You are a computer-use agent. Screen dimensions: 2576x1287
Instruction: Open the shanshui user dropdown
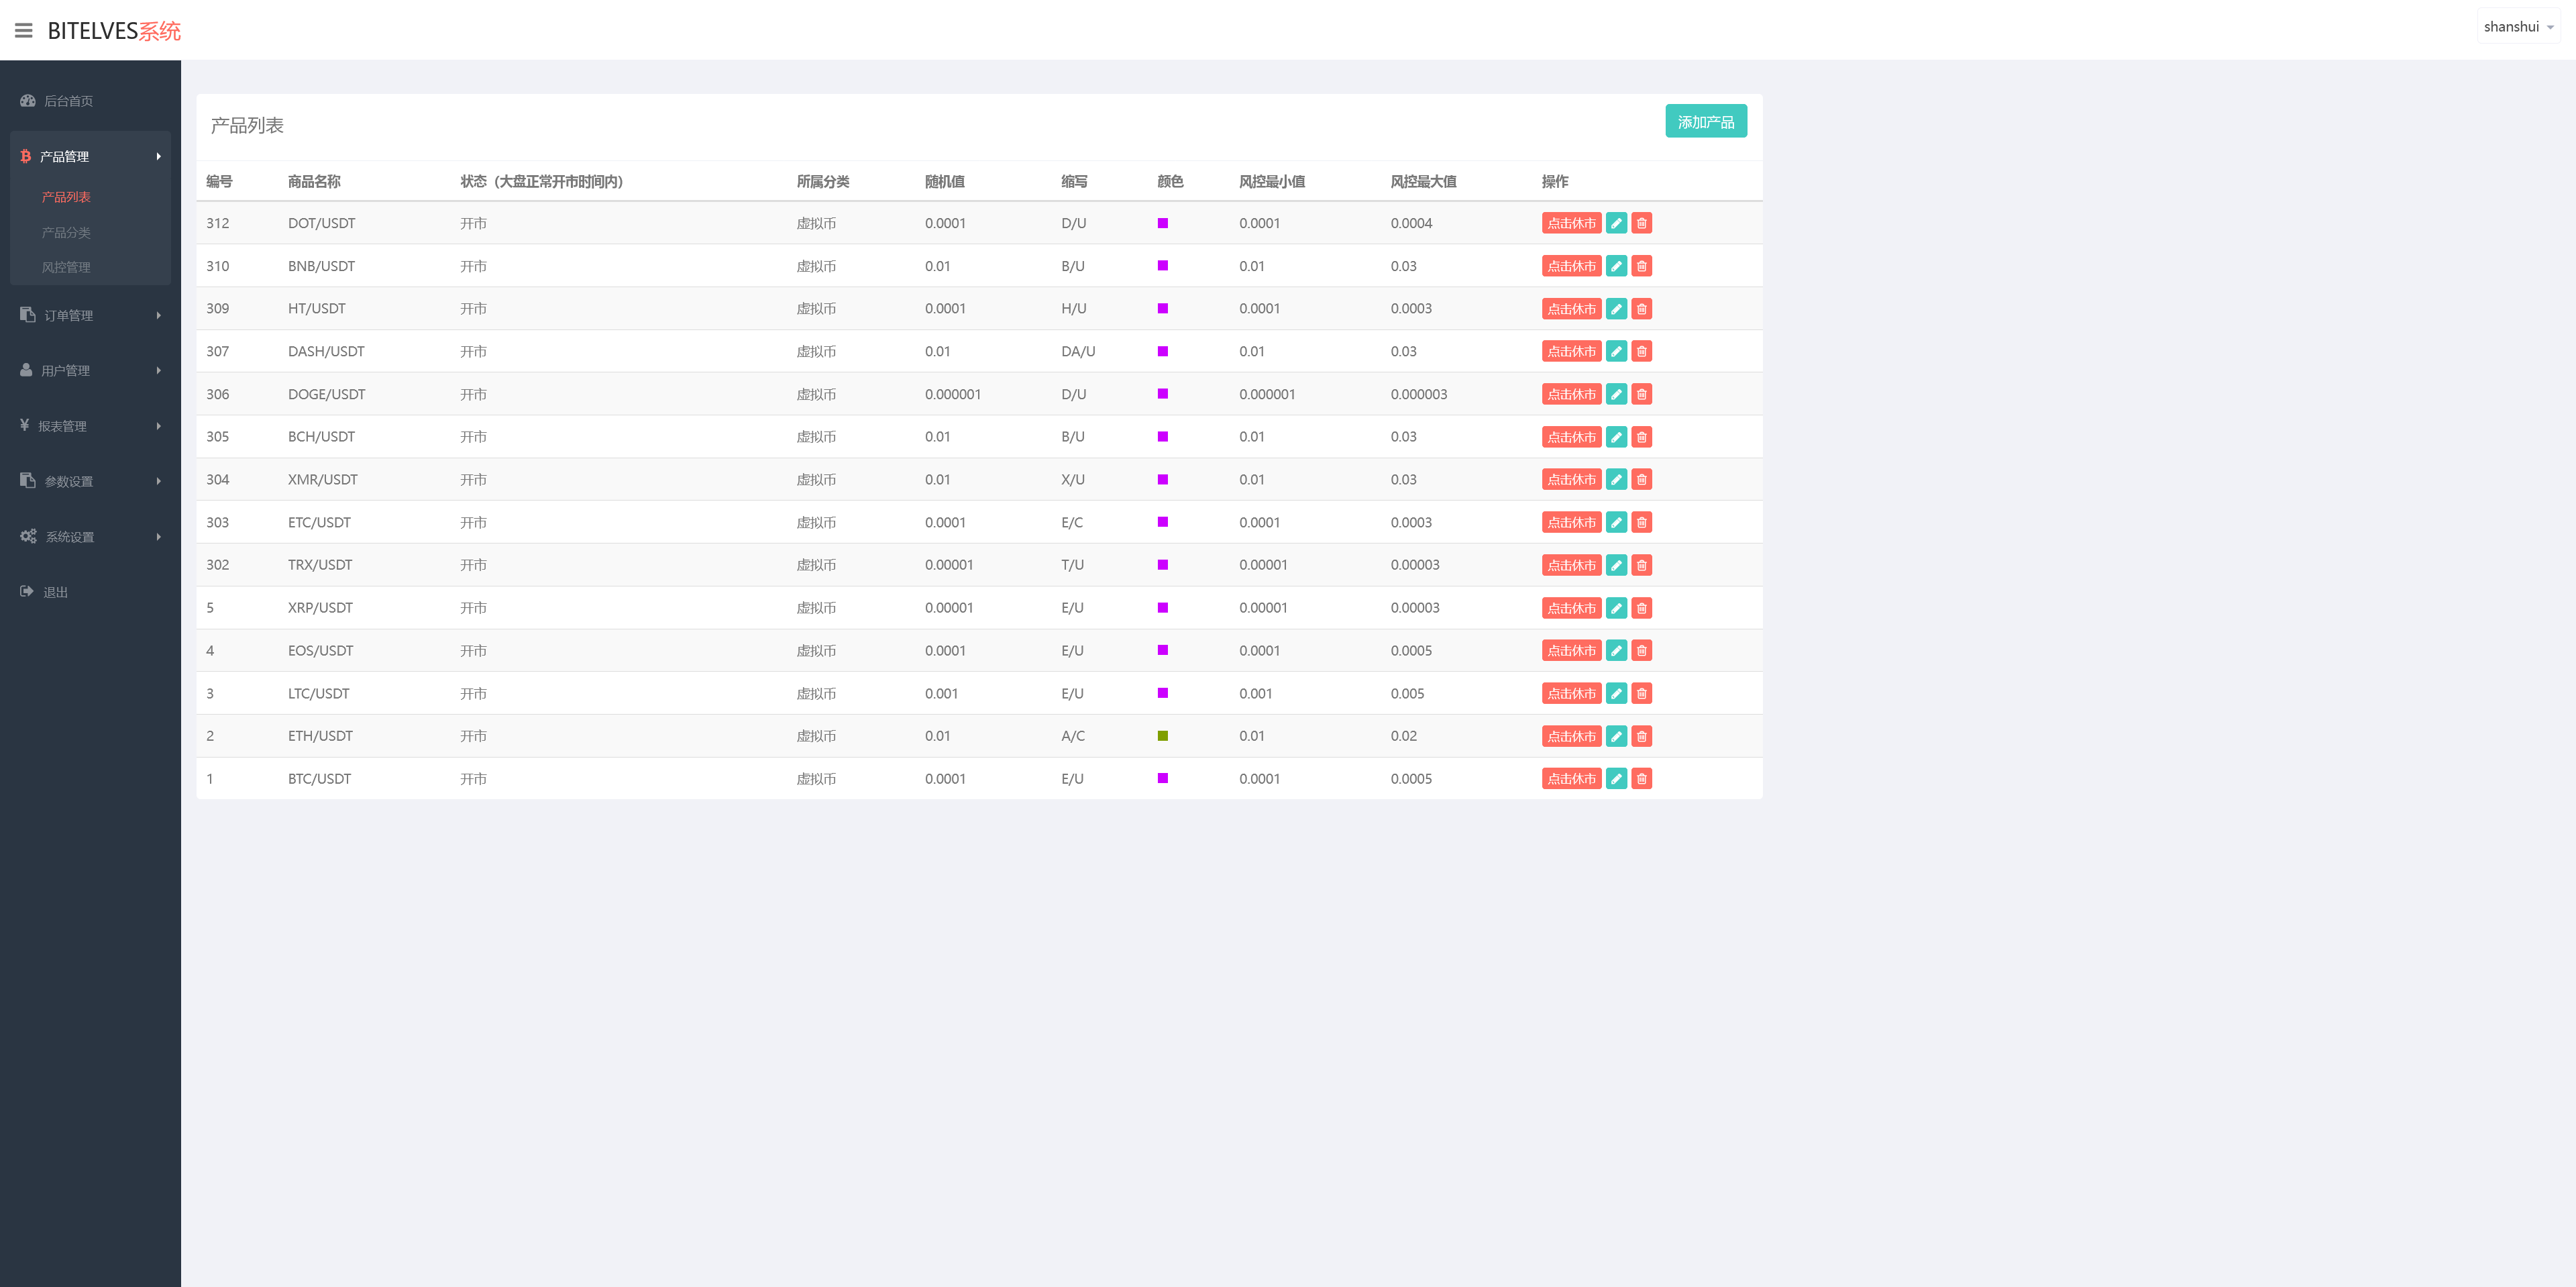pos(2518,27)
